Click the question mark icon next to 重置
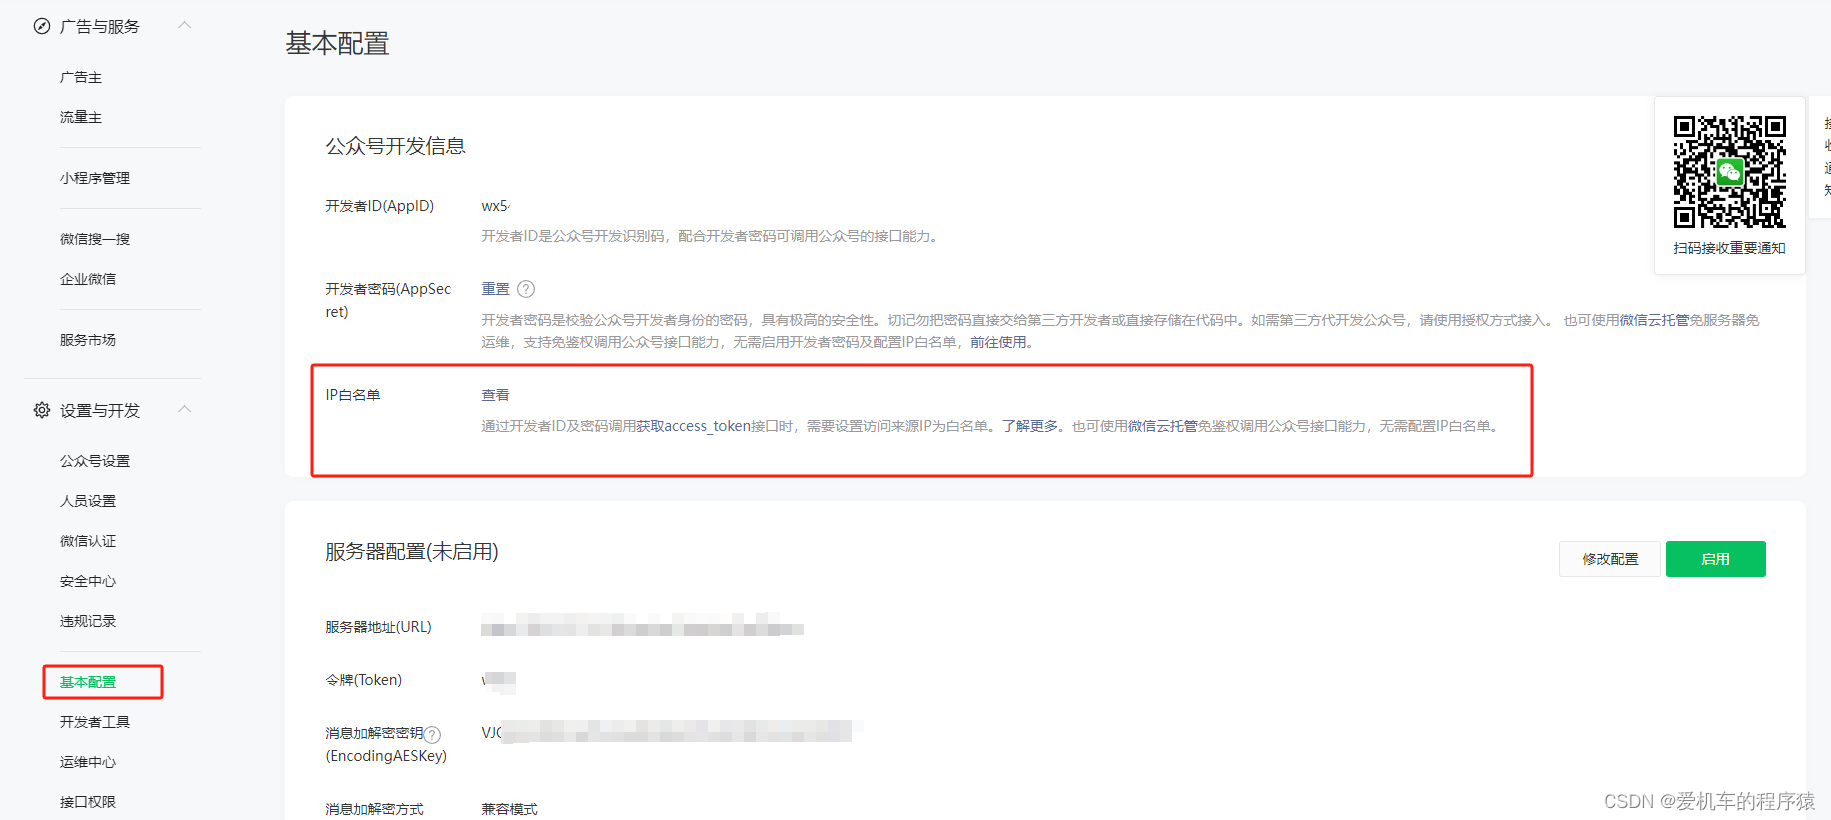Image resolution: width=1831 pixels, height=820 pixels. click(526, 289)
